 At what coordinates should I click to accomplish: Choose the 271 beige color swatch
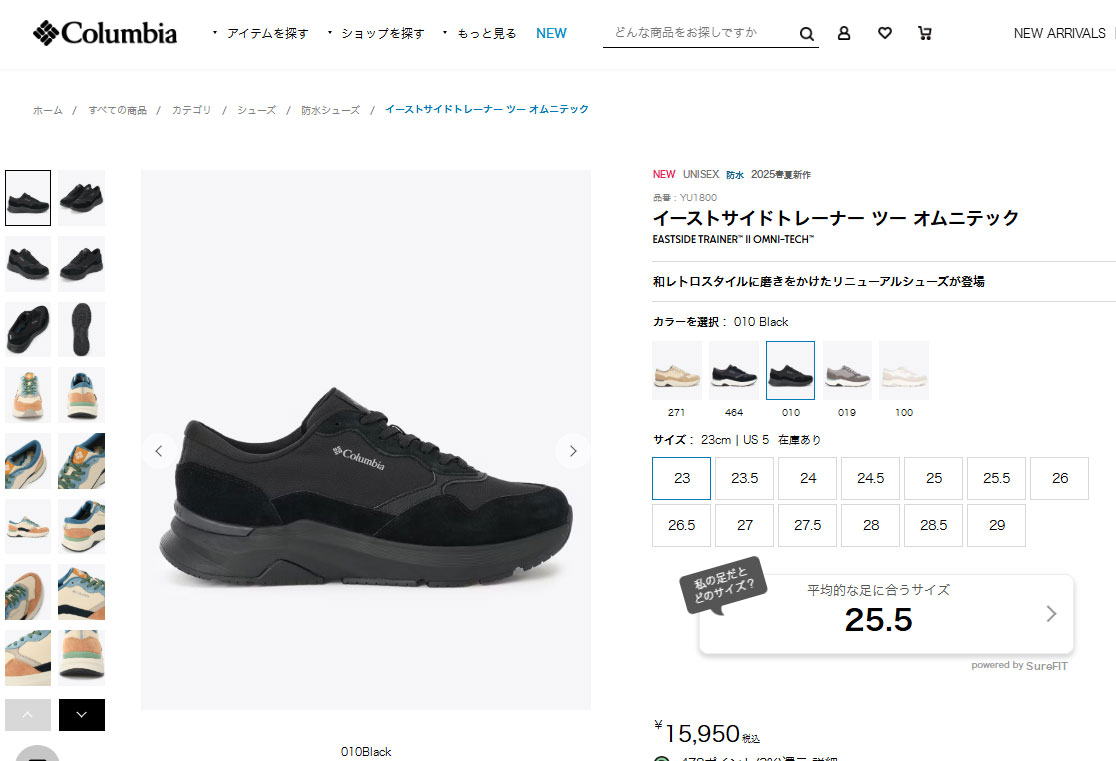[x=677, y=370]
